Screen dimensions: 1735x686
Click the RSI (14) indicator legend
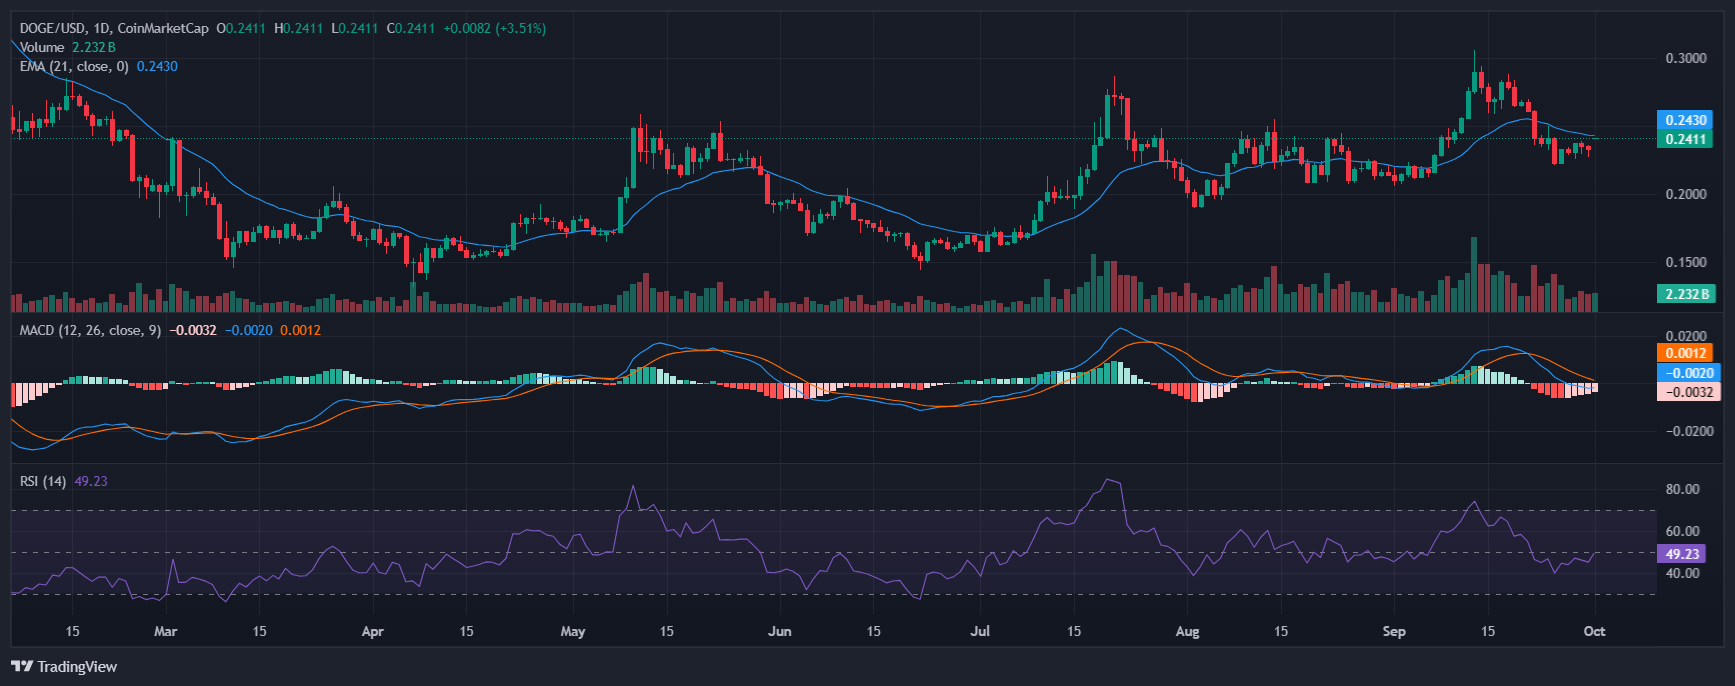click(43, 481)
